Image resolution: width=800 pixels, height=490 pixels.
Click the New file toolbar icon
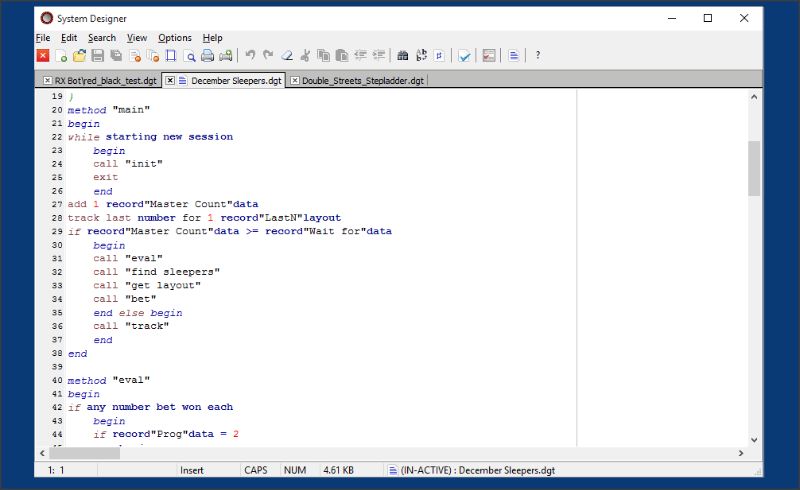61,56
